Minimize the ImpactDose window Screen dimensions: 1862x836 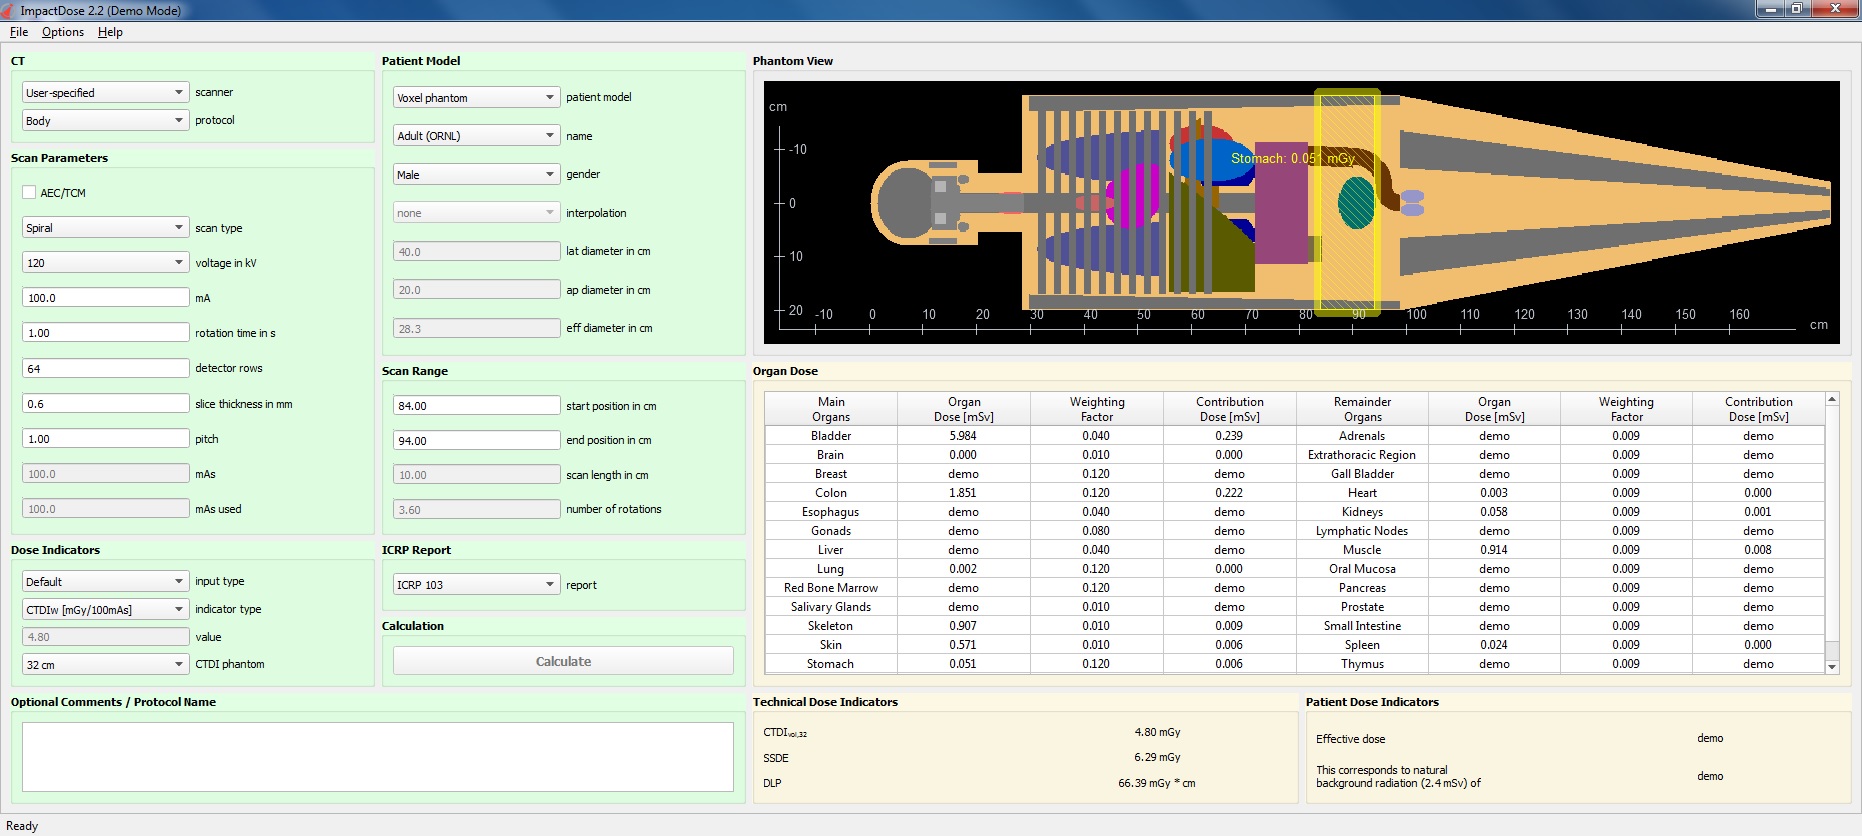pyautogui.click(x=1772, y=9)
